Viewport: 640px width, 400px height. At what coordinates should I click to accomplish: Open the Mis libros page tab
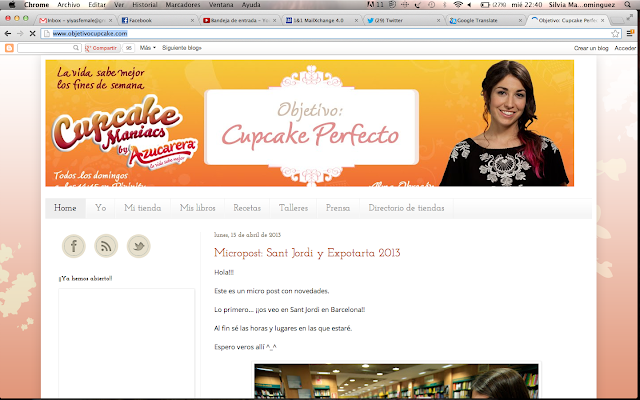point(198,208)
